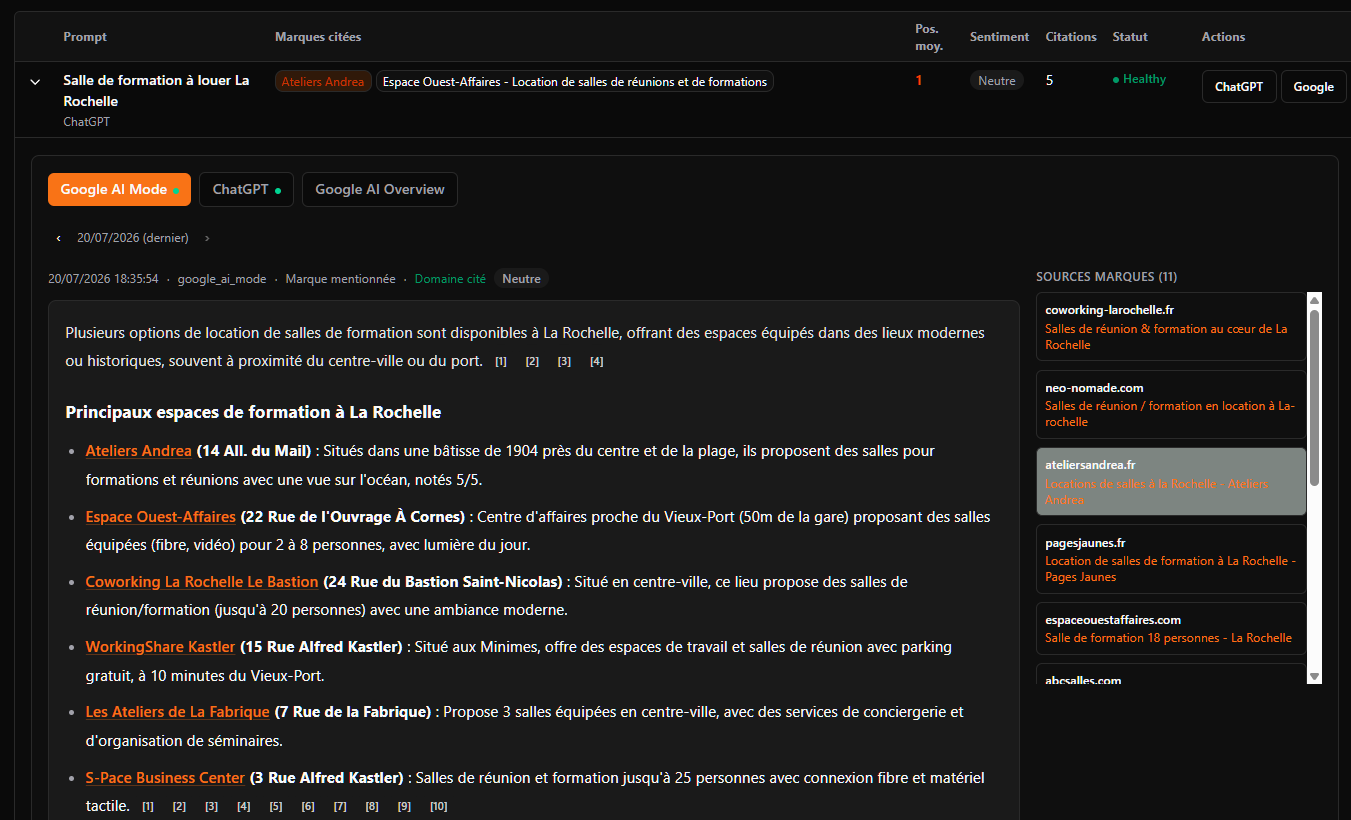
Task: Click citation [2] in the intro paragraph
Action: [533, 362]
